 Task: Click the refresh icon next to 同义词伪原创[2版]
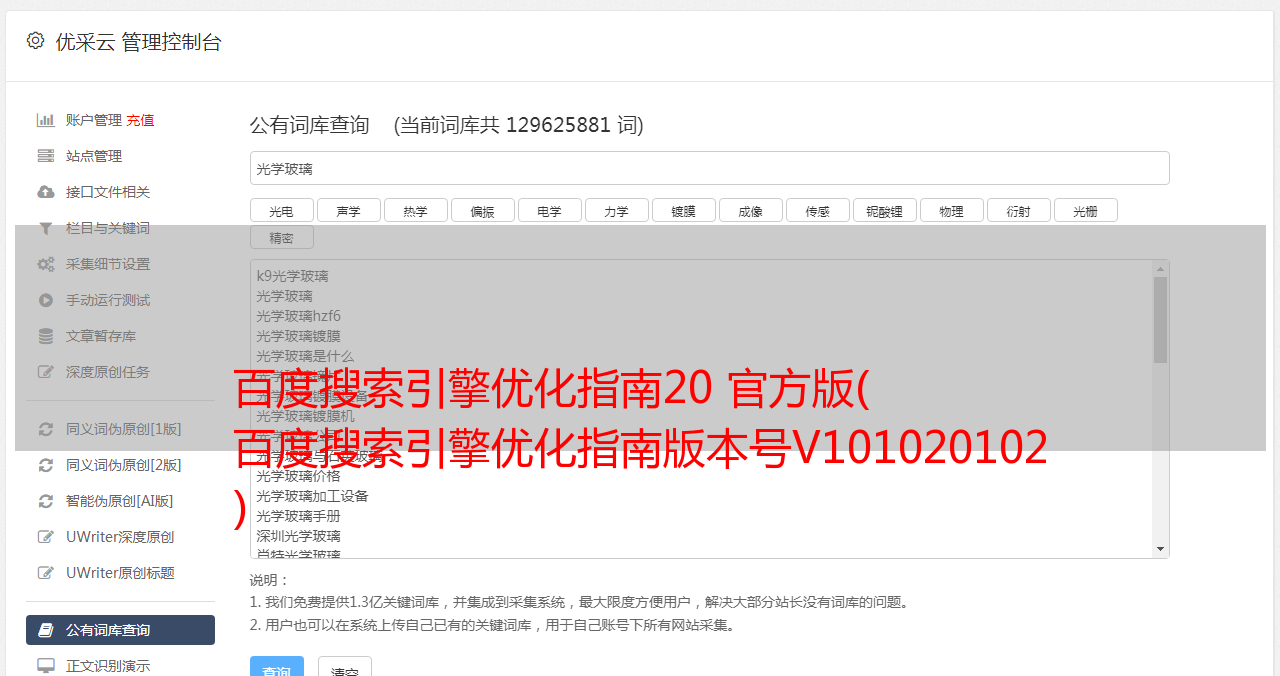click(x=45, y=465)
